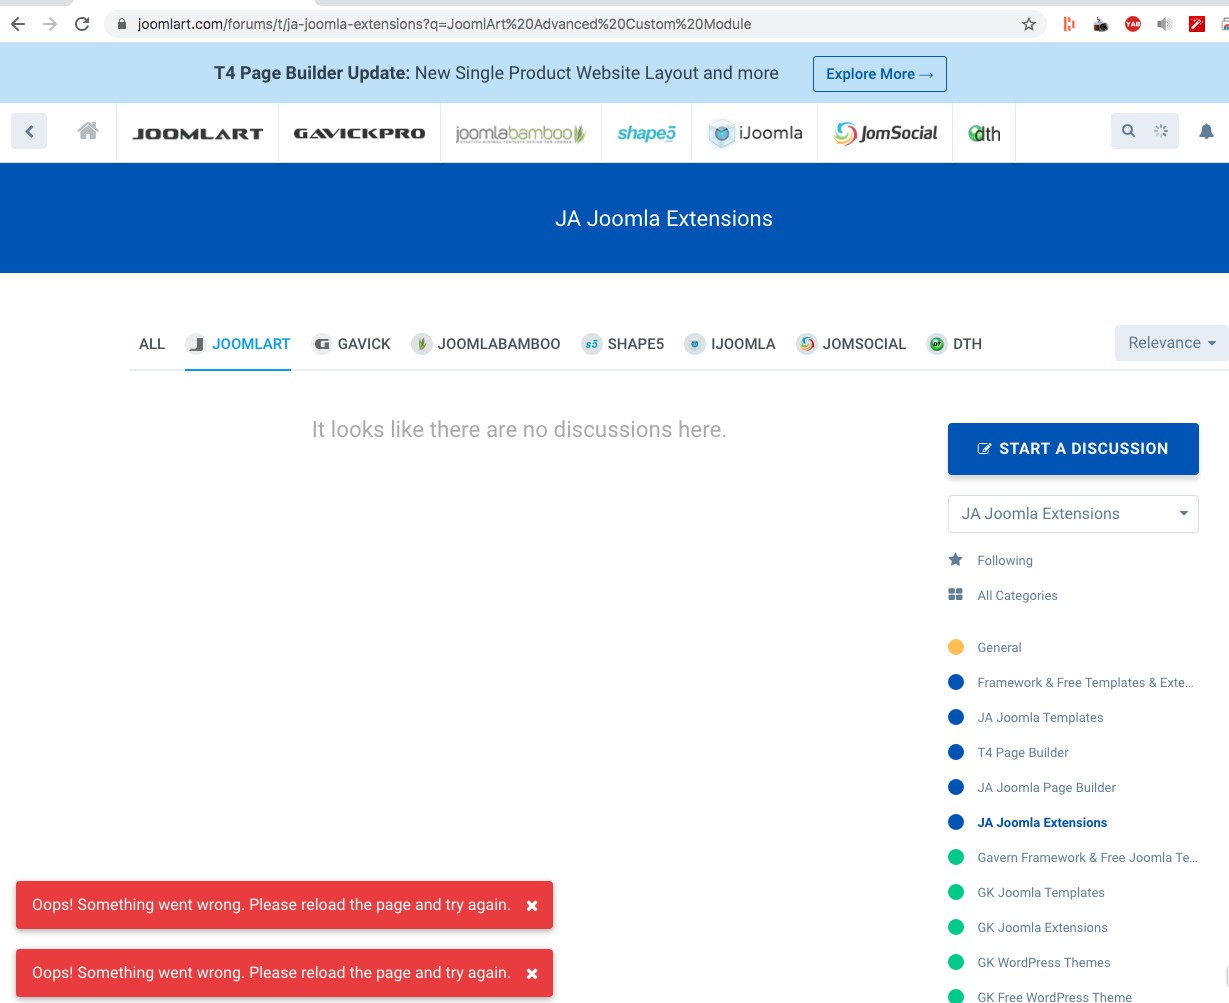
Task: Select the SHAPE5 tab
Action: [x=623, y=344]
